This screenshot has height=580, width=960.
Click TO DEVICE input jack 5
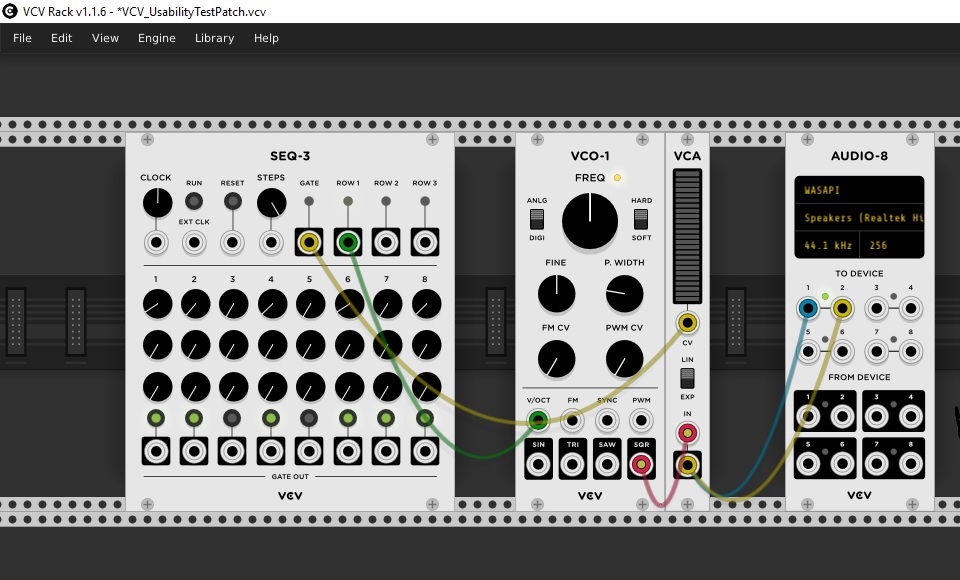(808, 352)
